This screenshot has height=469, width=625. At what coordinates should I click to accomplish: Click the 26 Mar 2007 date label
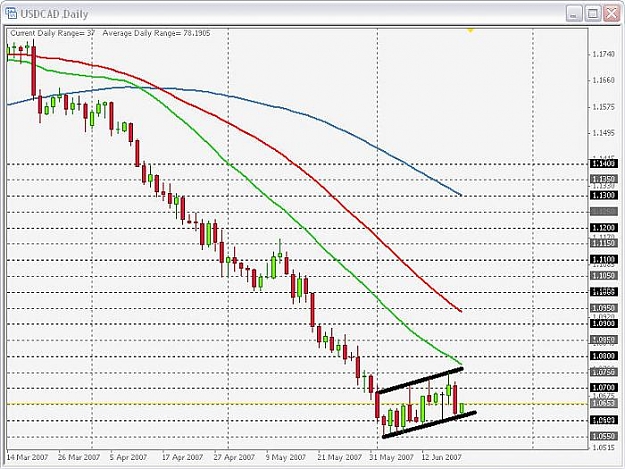pyautogui.click(x=79, y=457)
